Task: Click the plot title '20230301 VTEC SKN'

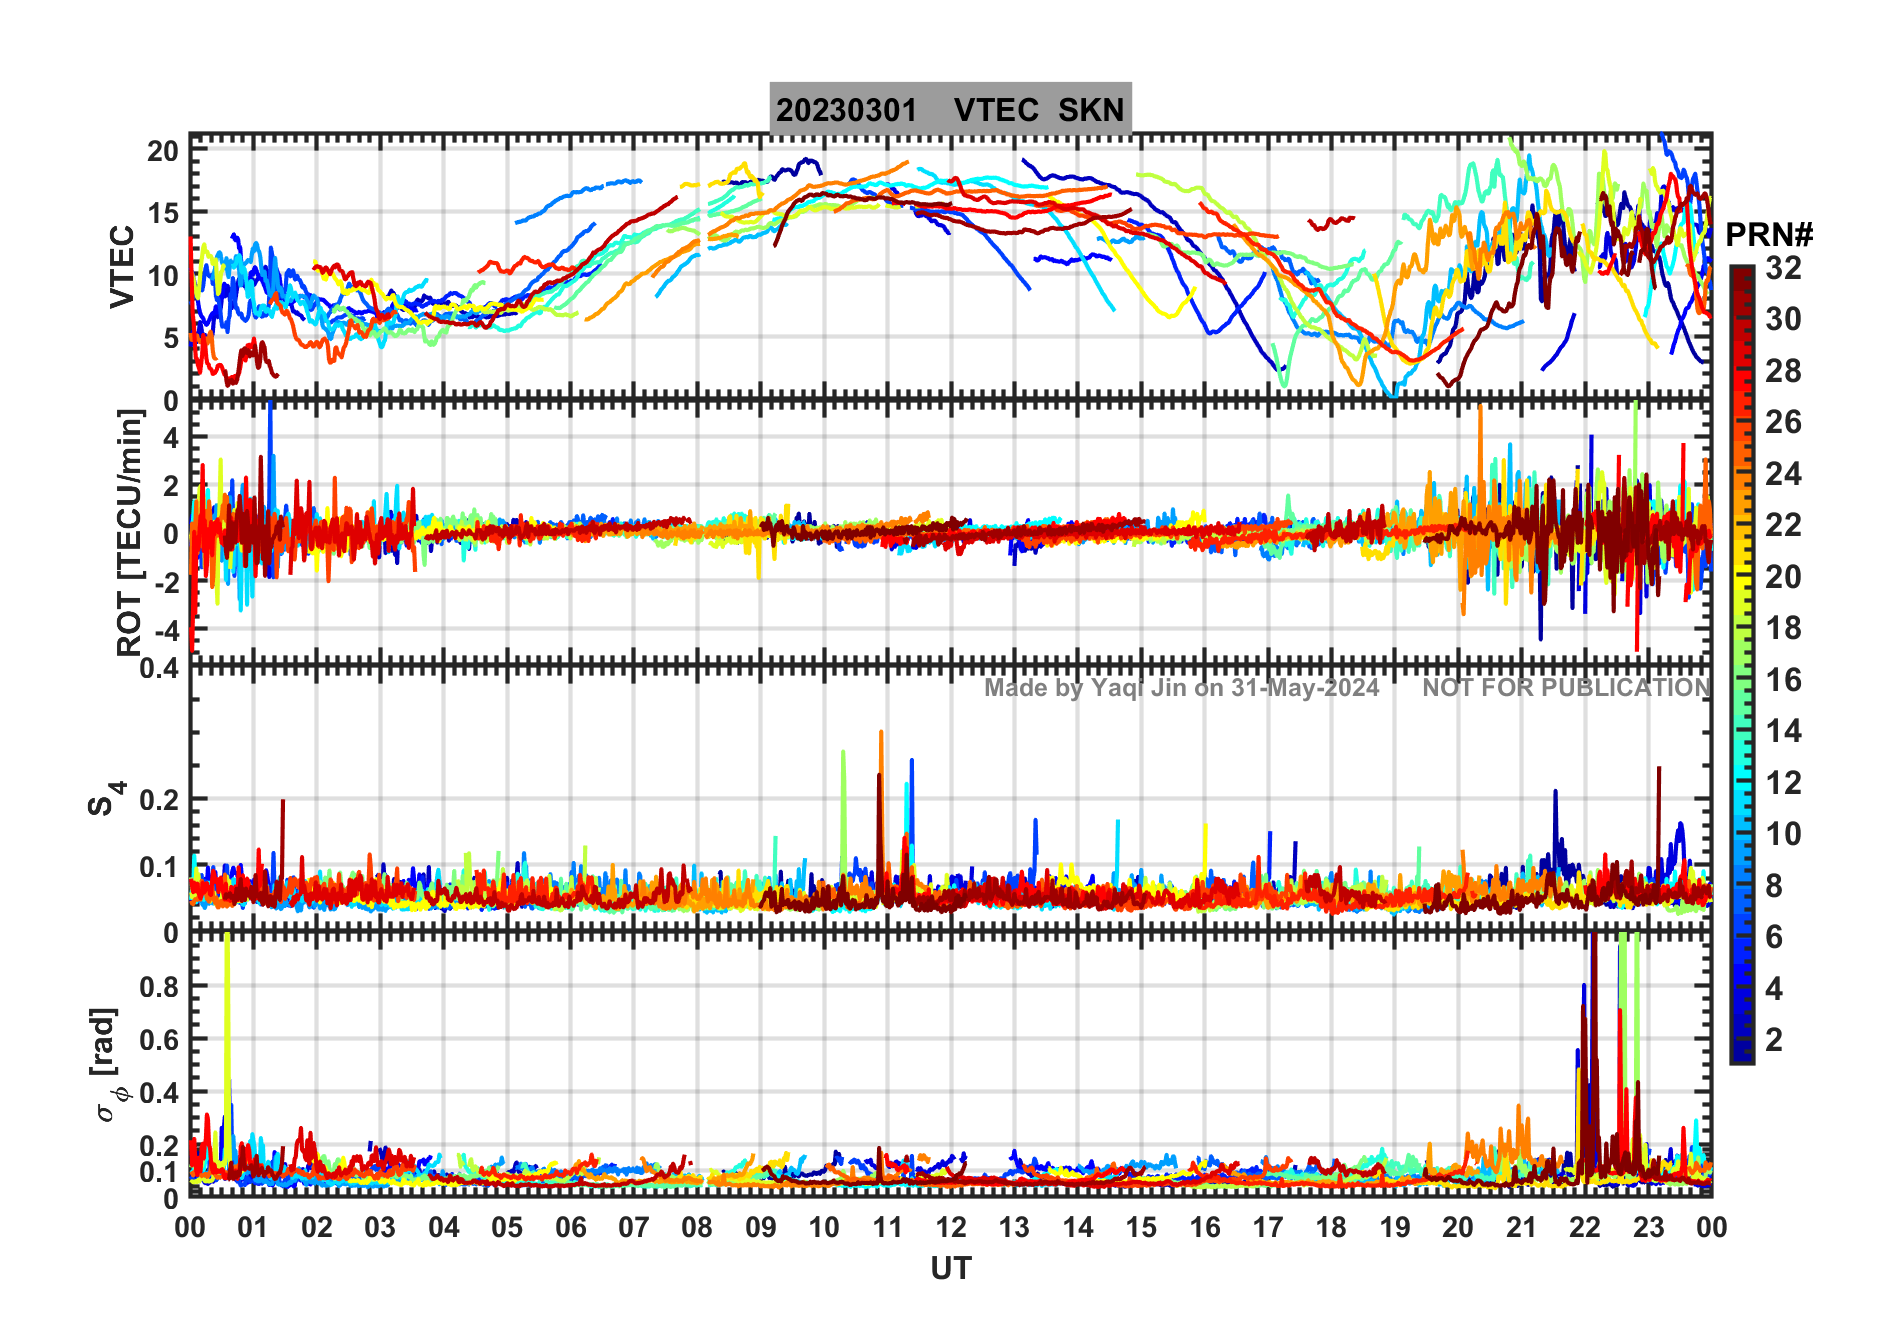Action: click(950, 109)
